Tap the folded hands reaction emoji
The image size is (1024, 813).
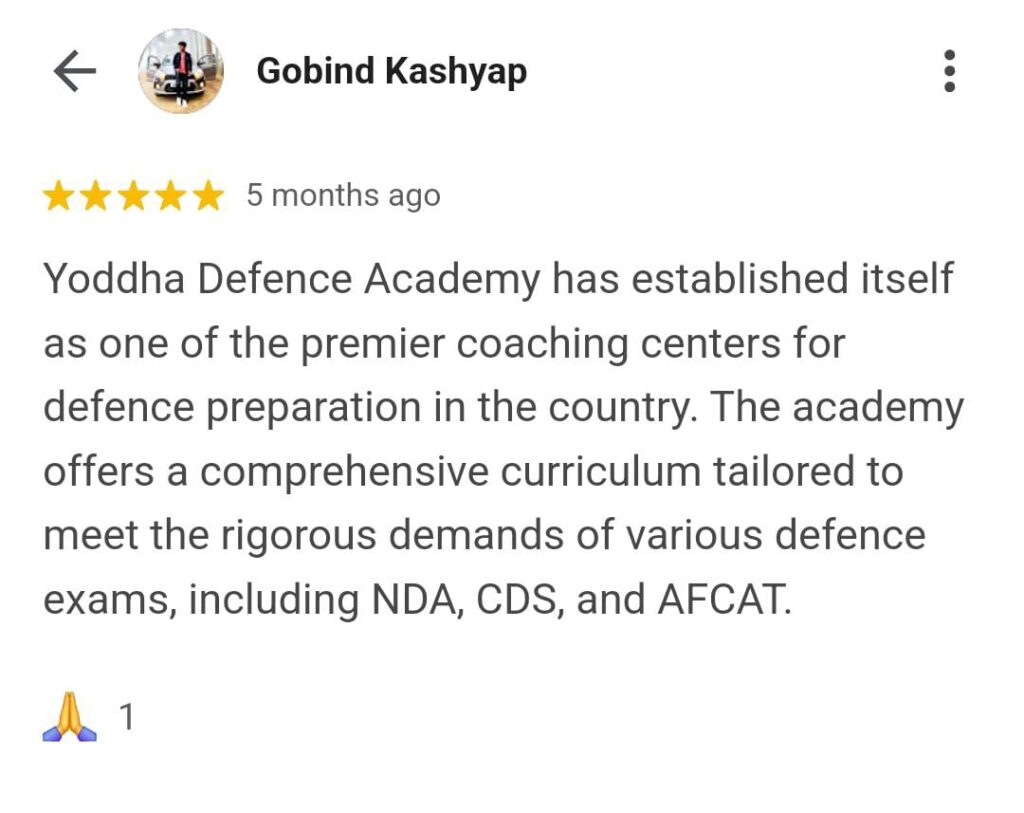(x=70, y=718)
